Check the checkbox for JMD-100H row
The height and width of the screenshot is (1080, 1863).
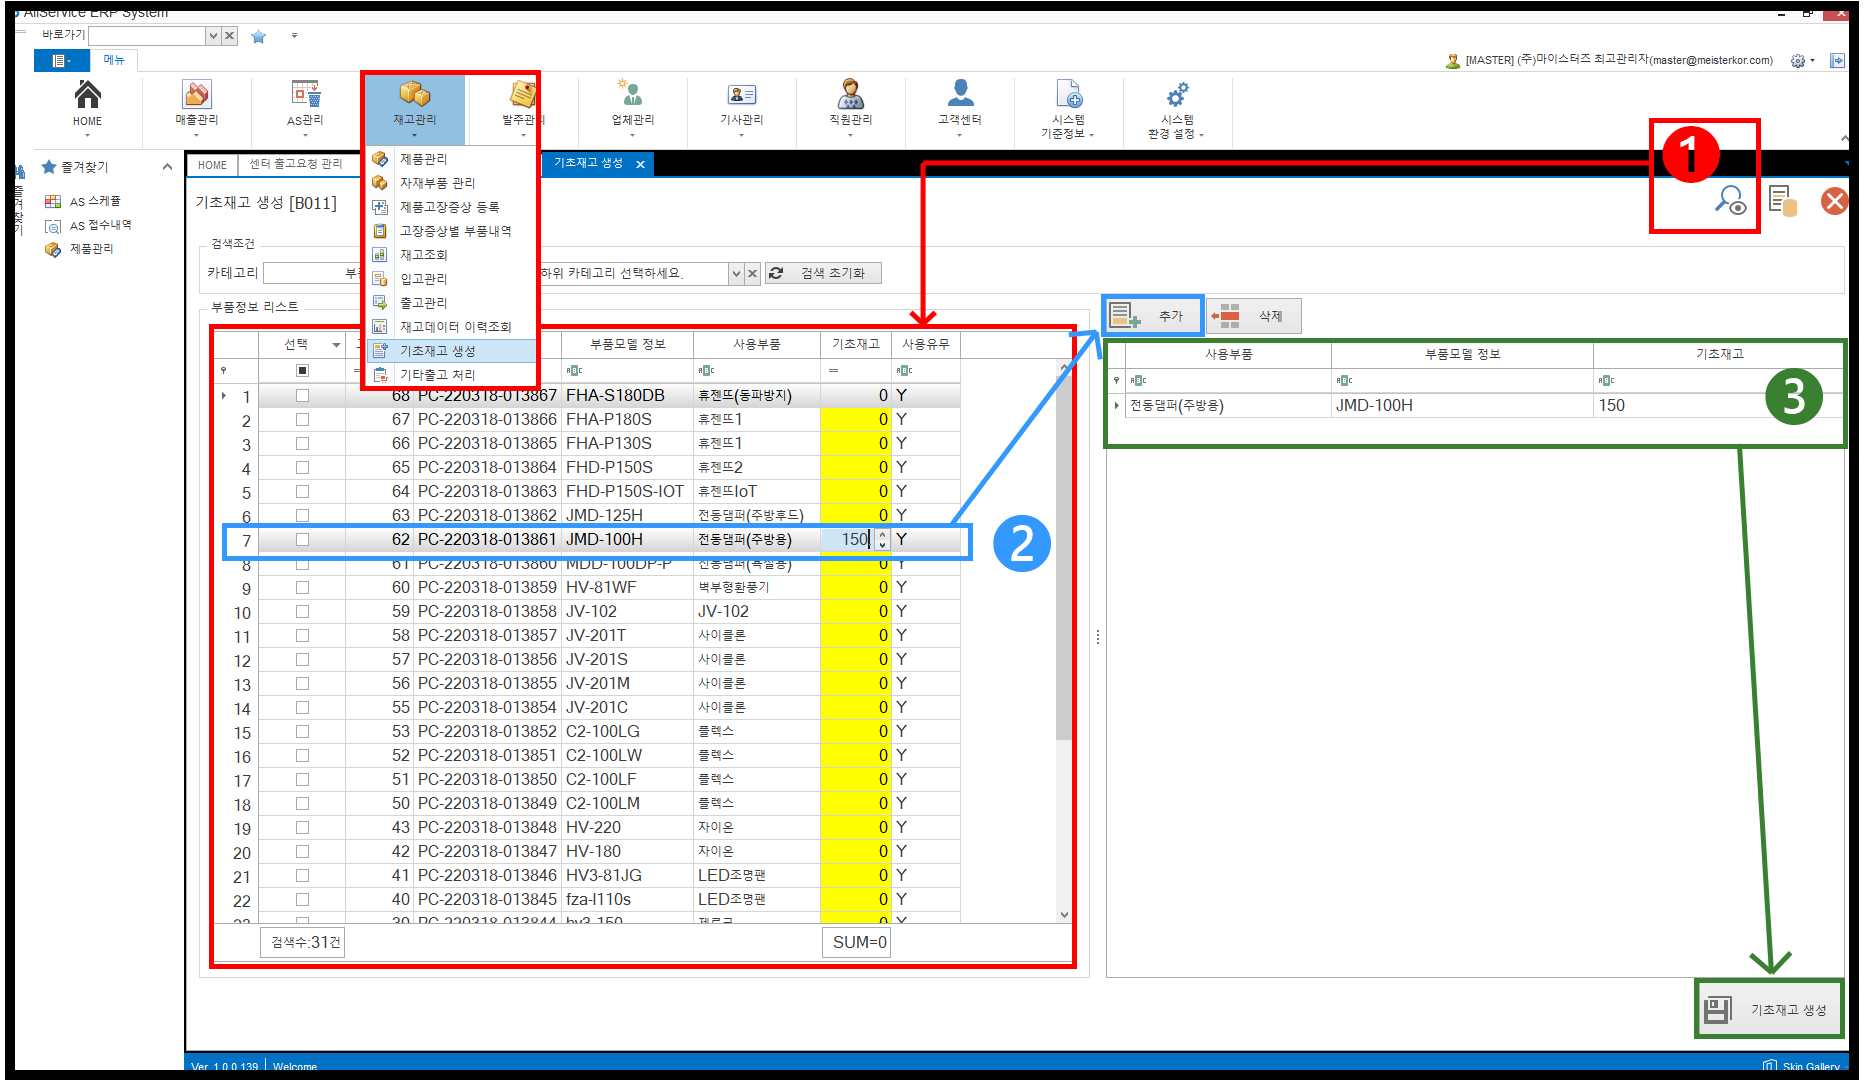point(302,540)
